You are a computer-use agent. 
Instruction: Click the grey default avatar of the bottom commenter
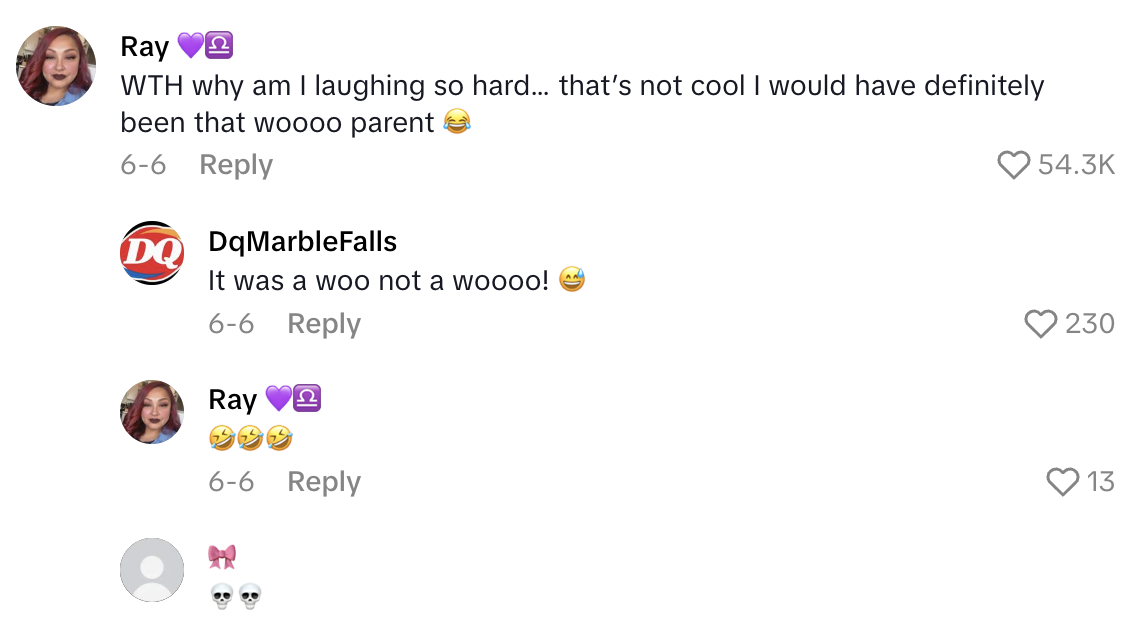[x=152, y=569]
